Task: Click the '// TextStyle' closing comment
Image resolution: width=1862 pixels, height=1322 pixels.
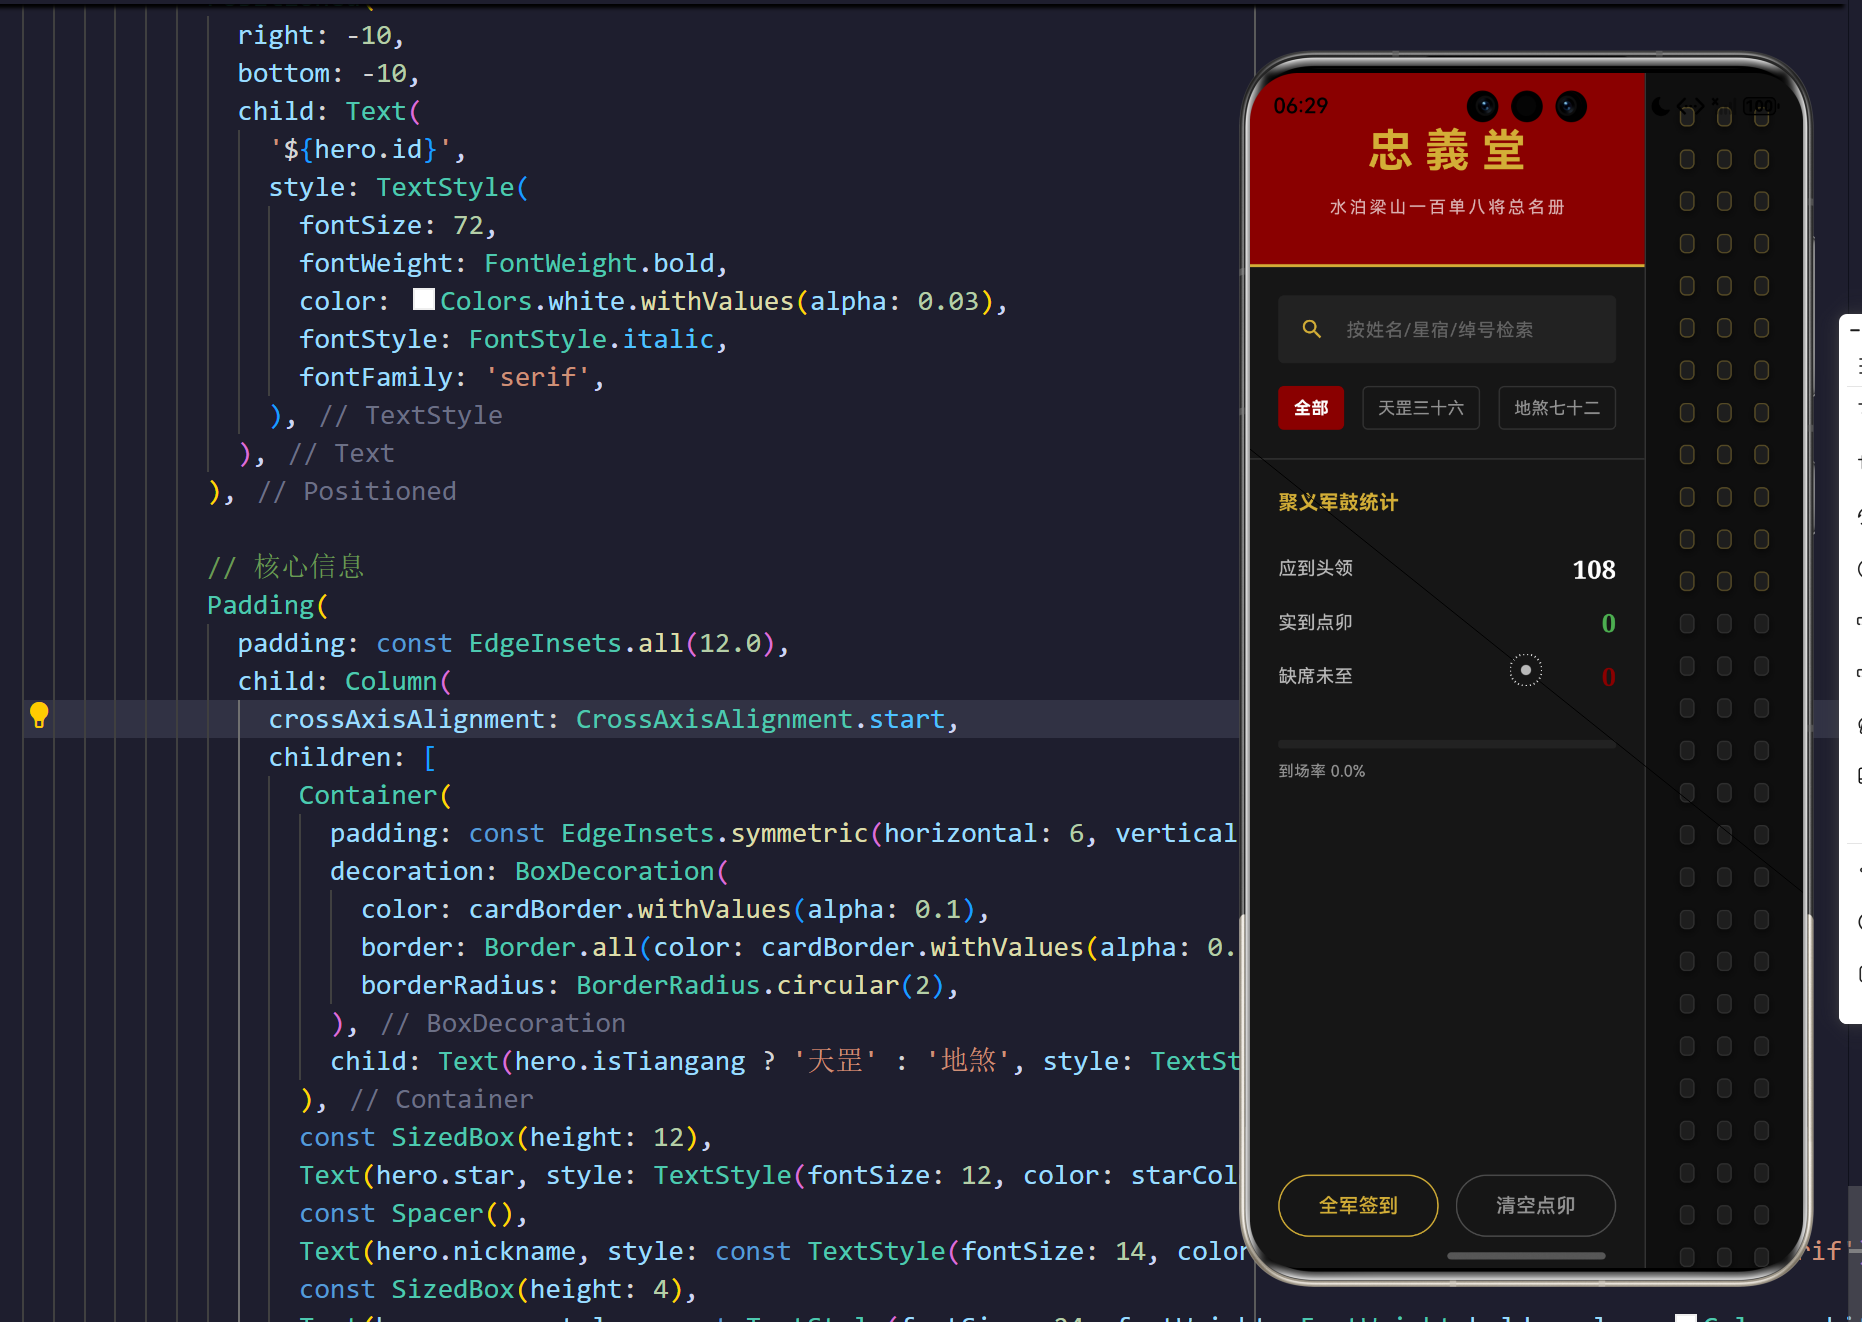Action: coord(411,416)
